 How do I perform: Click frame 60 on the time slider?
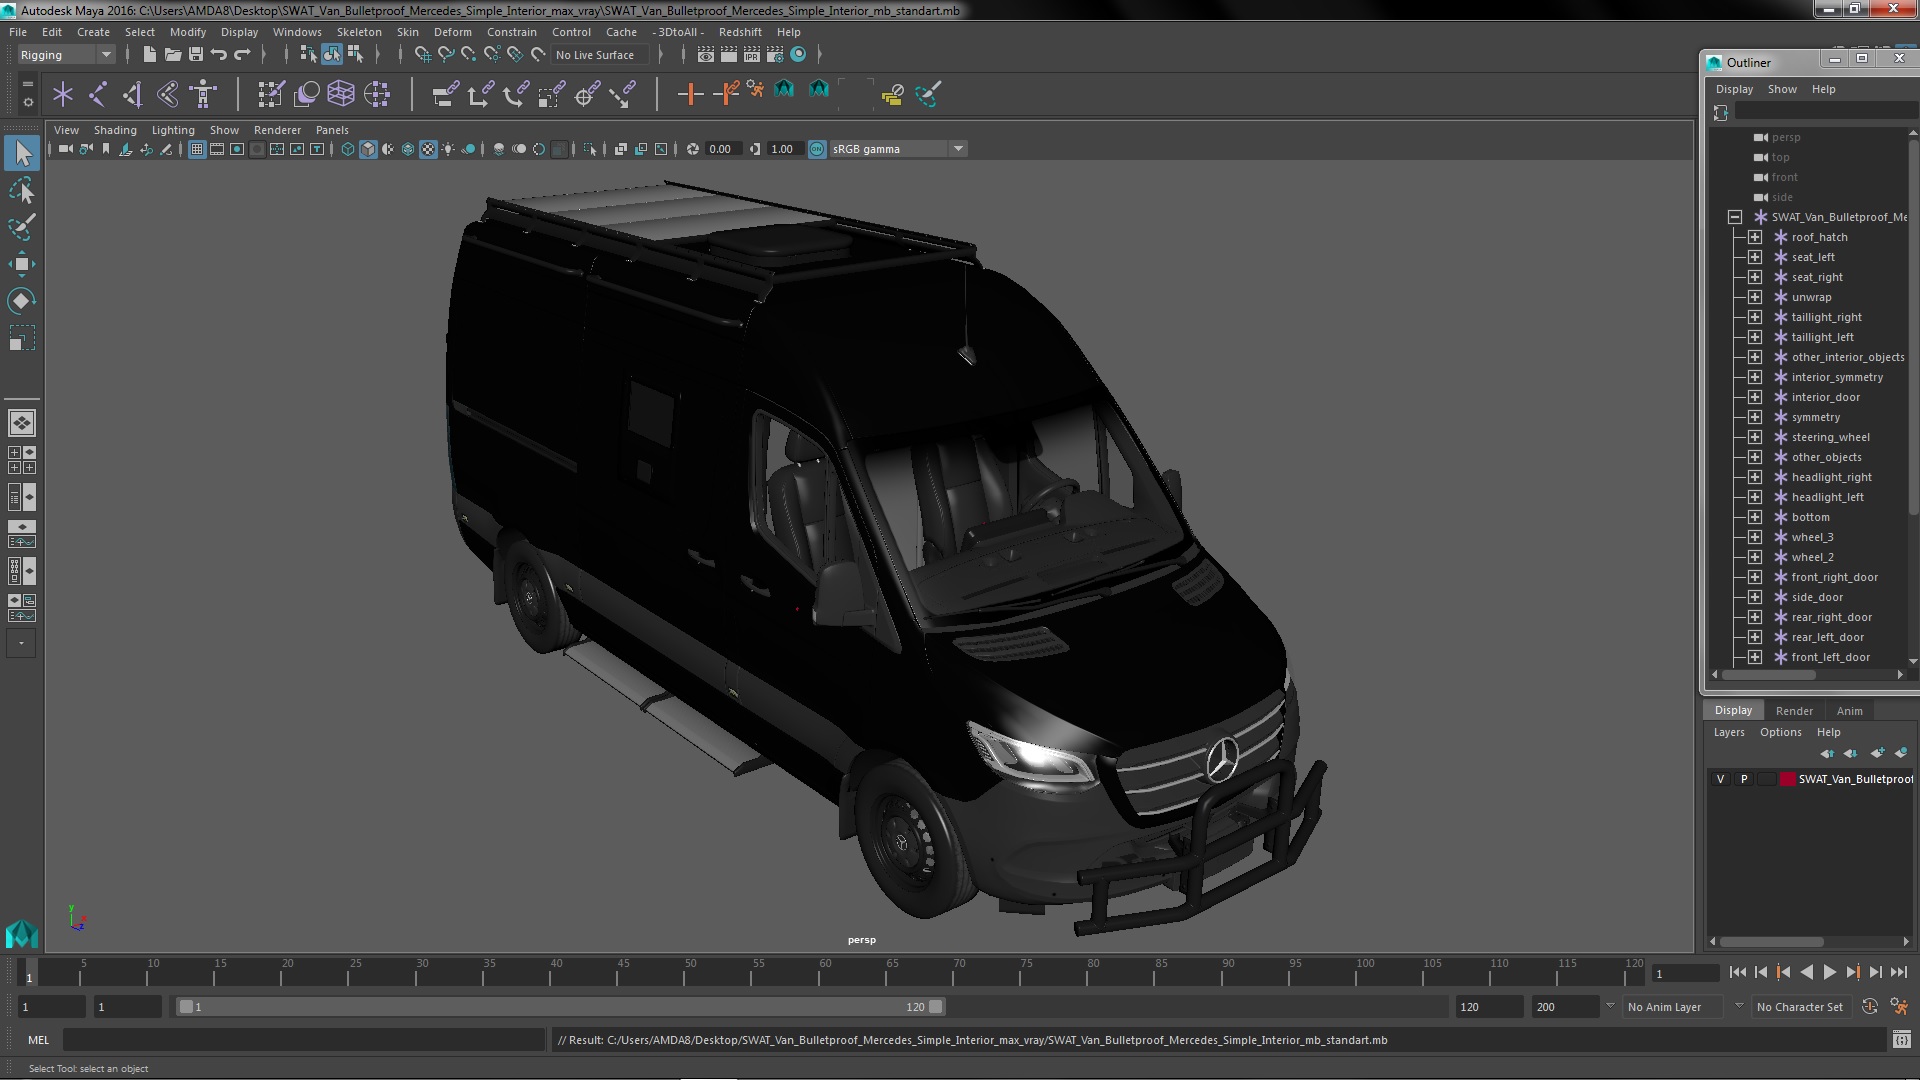click(824, 972)
